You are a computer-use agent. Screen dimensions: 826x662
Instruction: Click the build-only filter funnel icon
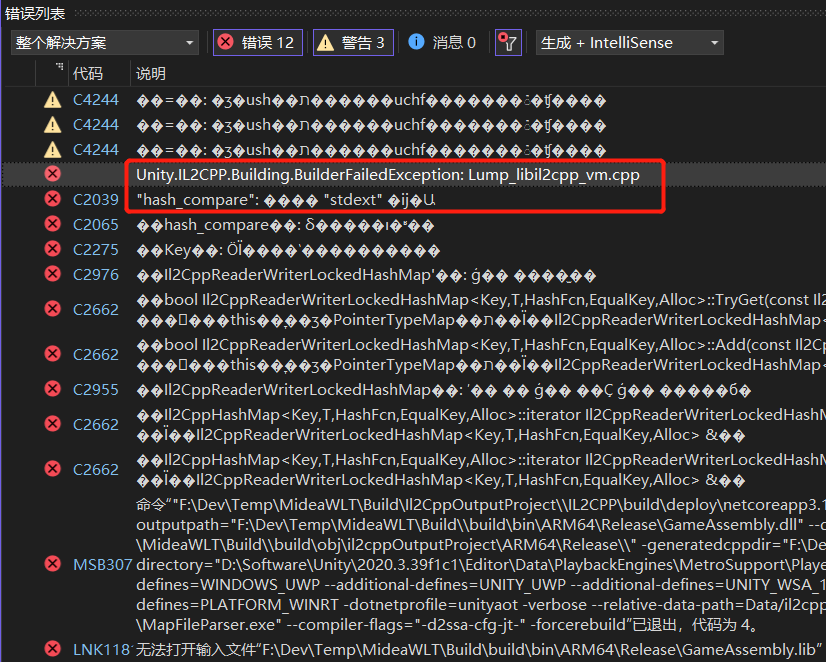pyautogui.click(x=508, y=43)
